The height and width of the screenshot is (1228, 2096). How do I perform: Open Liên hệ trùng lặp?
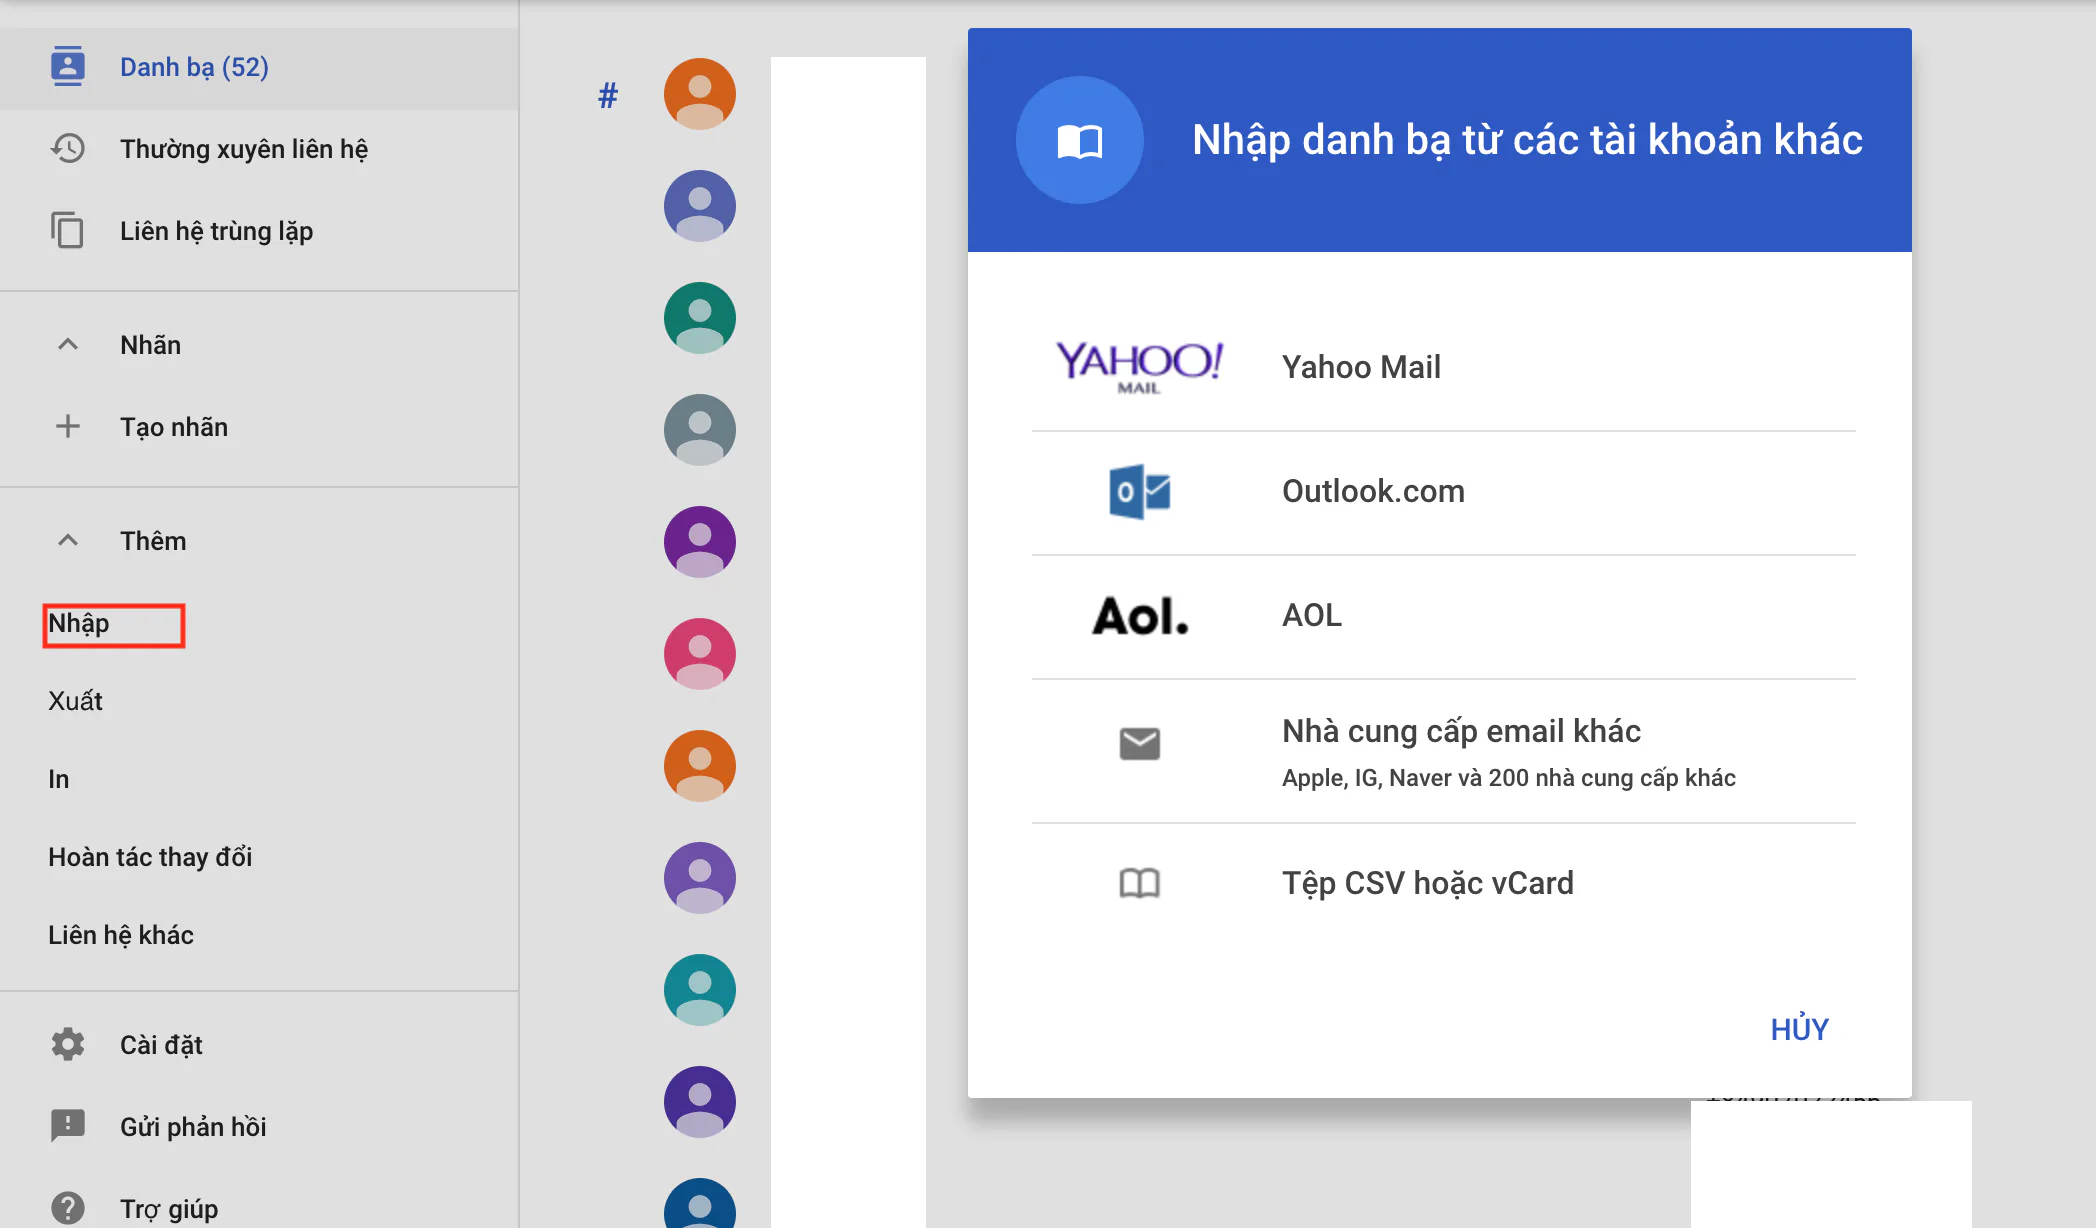(217, 231)
